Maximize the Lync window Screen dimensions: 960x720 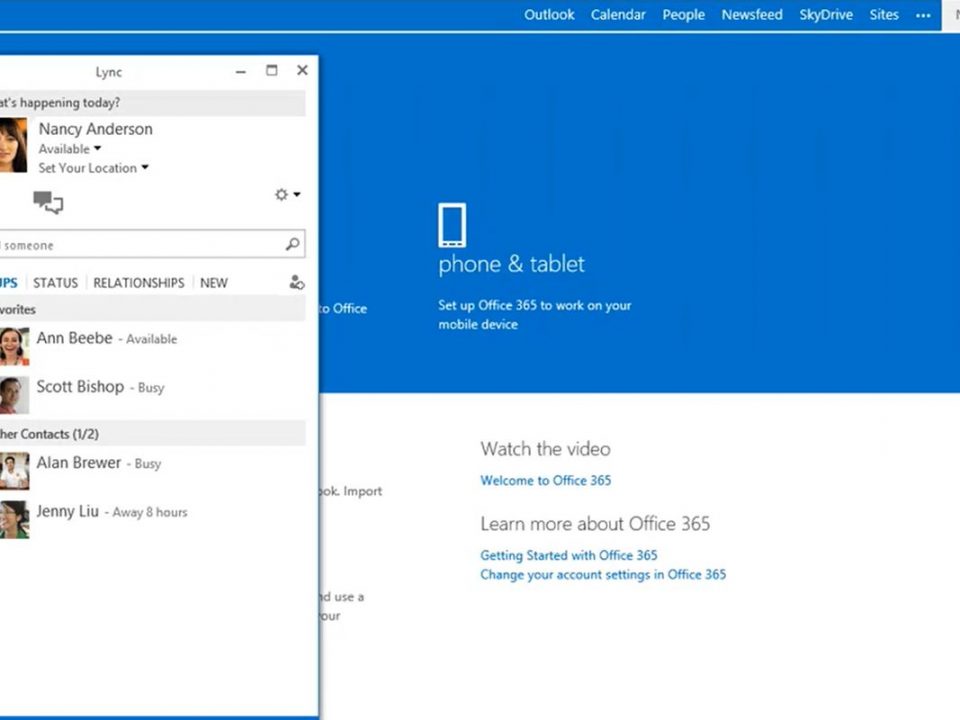[x=271, y=70]
